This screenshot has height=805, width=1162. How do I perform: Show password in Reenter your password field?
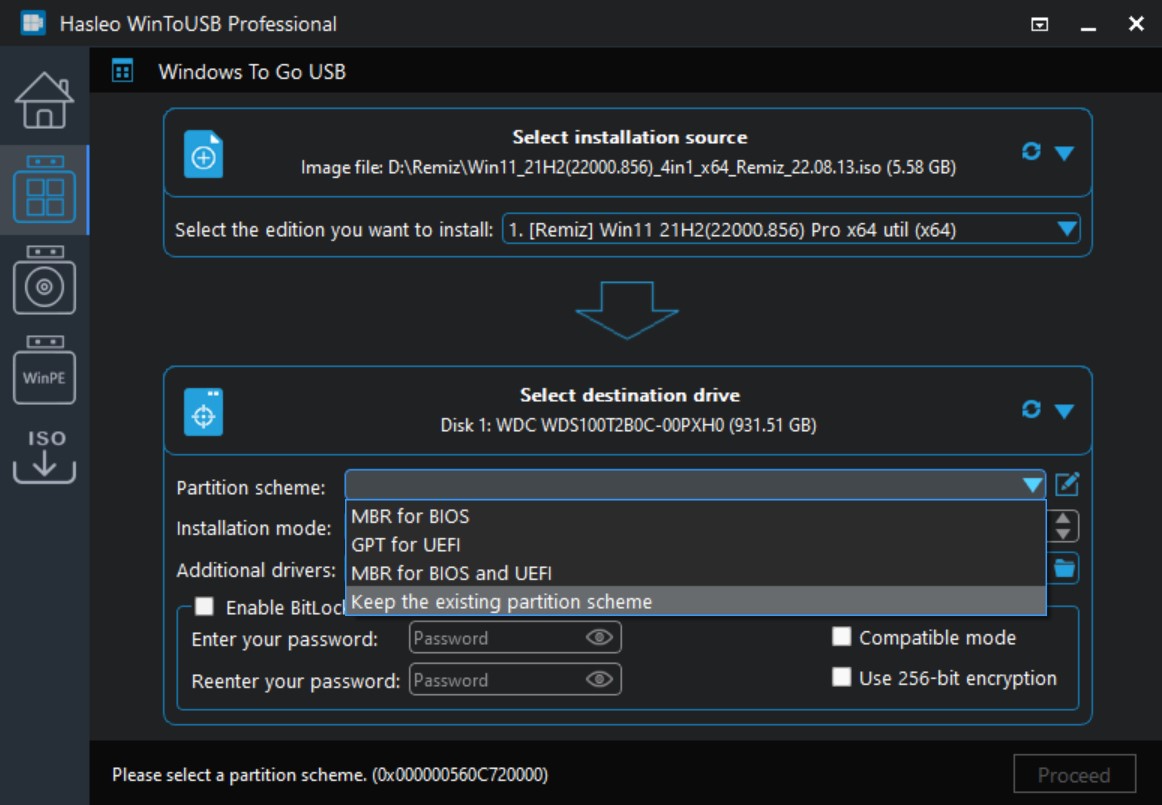(599, 680)
